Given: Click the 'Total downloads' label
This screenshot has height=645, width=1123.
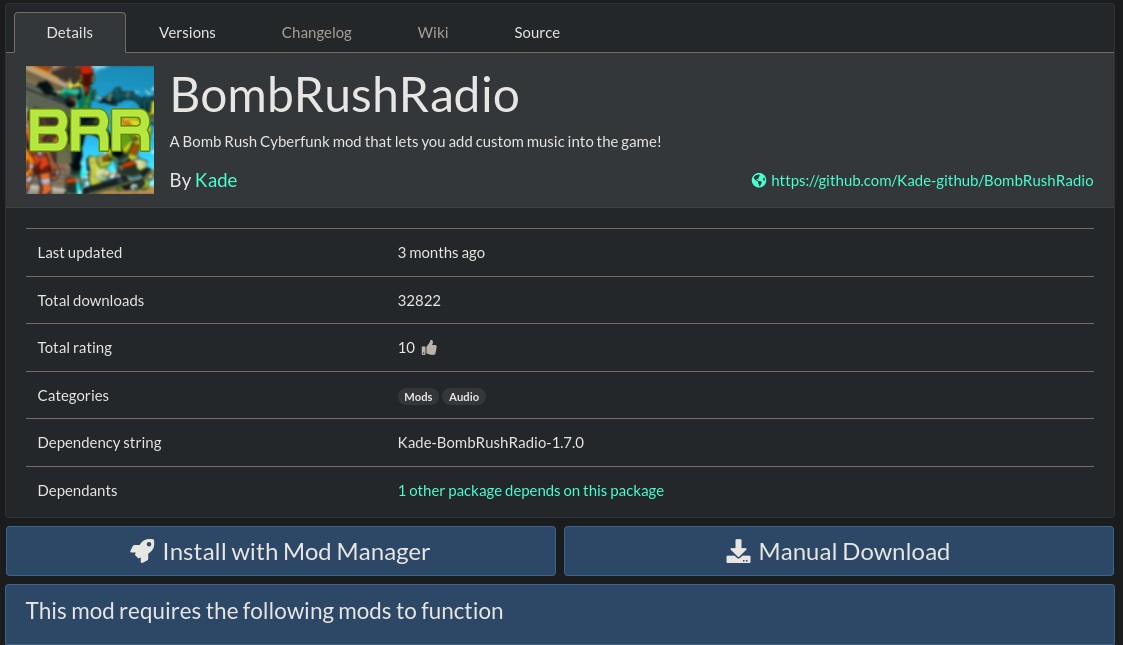Looking at the screenshot, I should pyautogui.click(x=91, y=301).
